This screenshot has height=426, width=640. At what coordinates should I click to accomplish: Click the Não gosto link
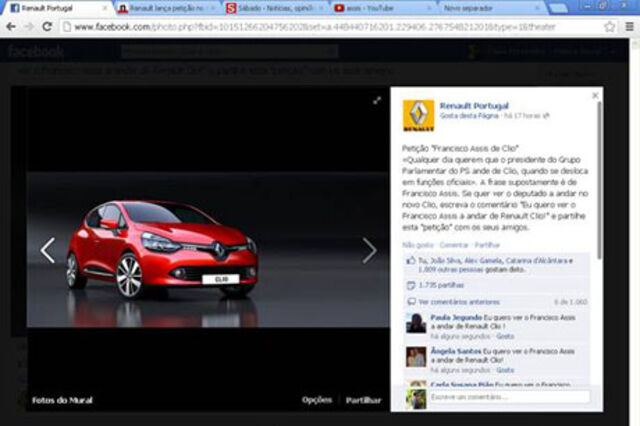point(418,245)
